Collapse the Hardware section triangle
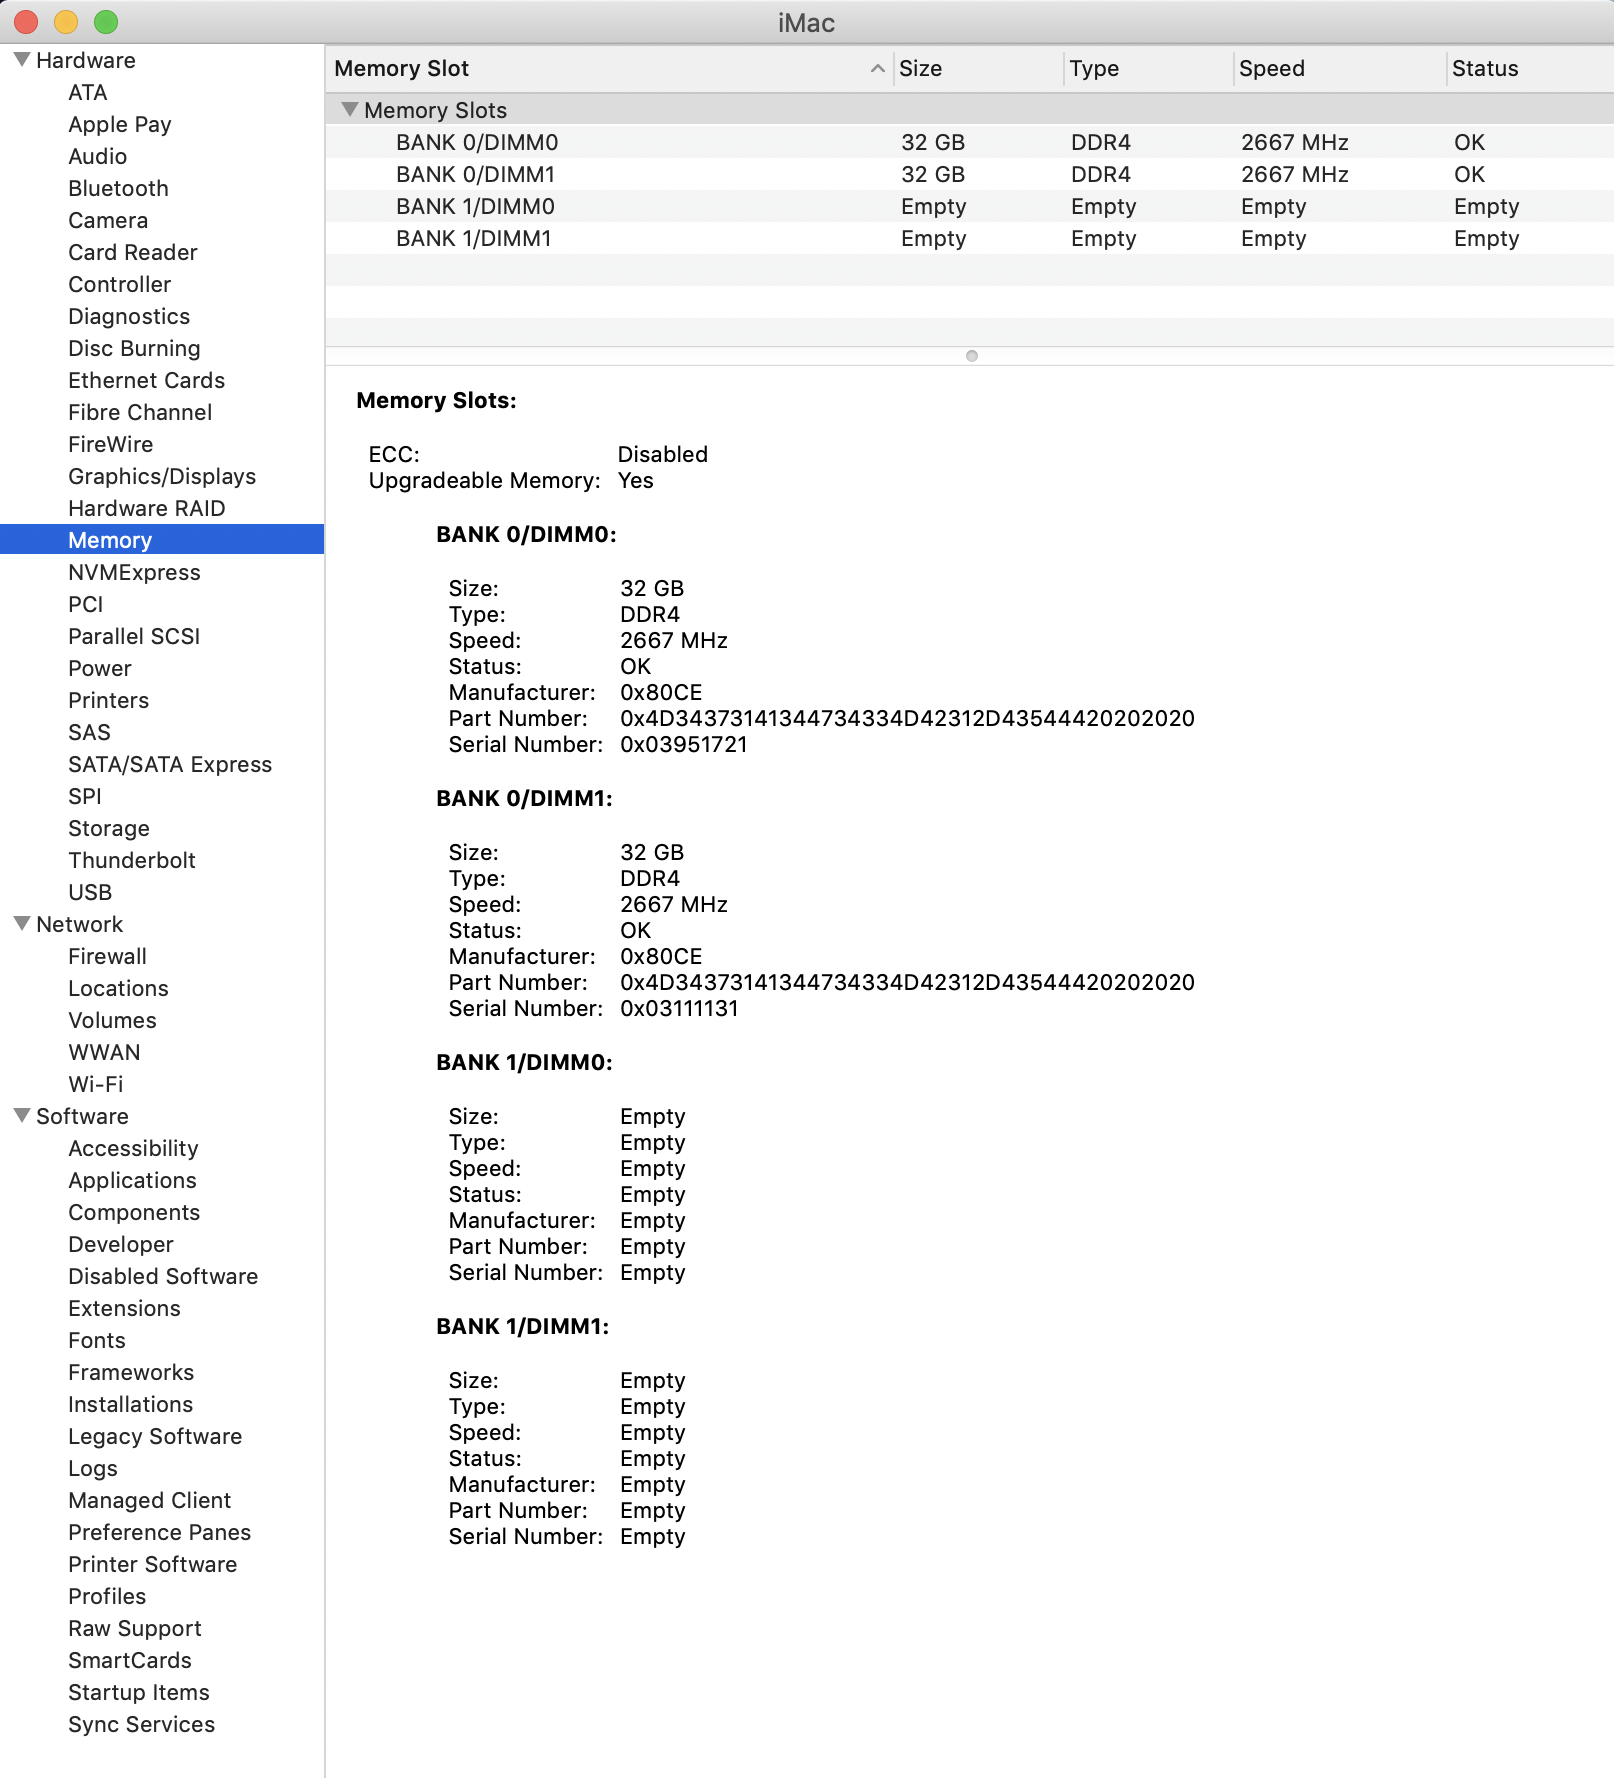 click(x=22, y=60)
